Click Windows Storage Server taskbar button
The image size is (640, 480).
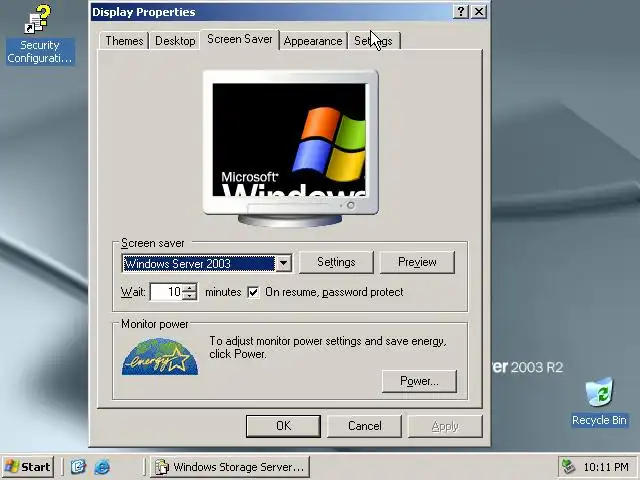tap(230, 467)
